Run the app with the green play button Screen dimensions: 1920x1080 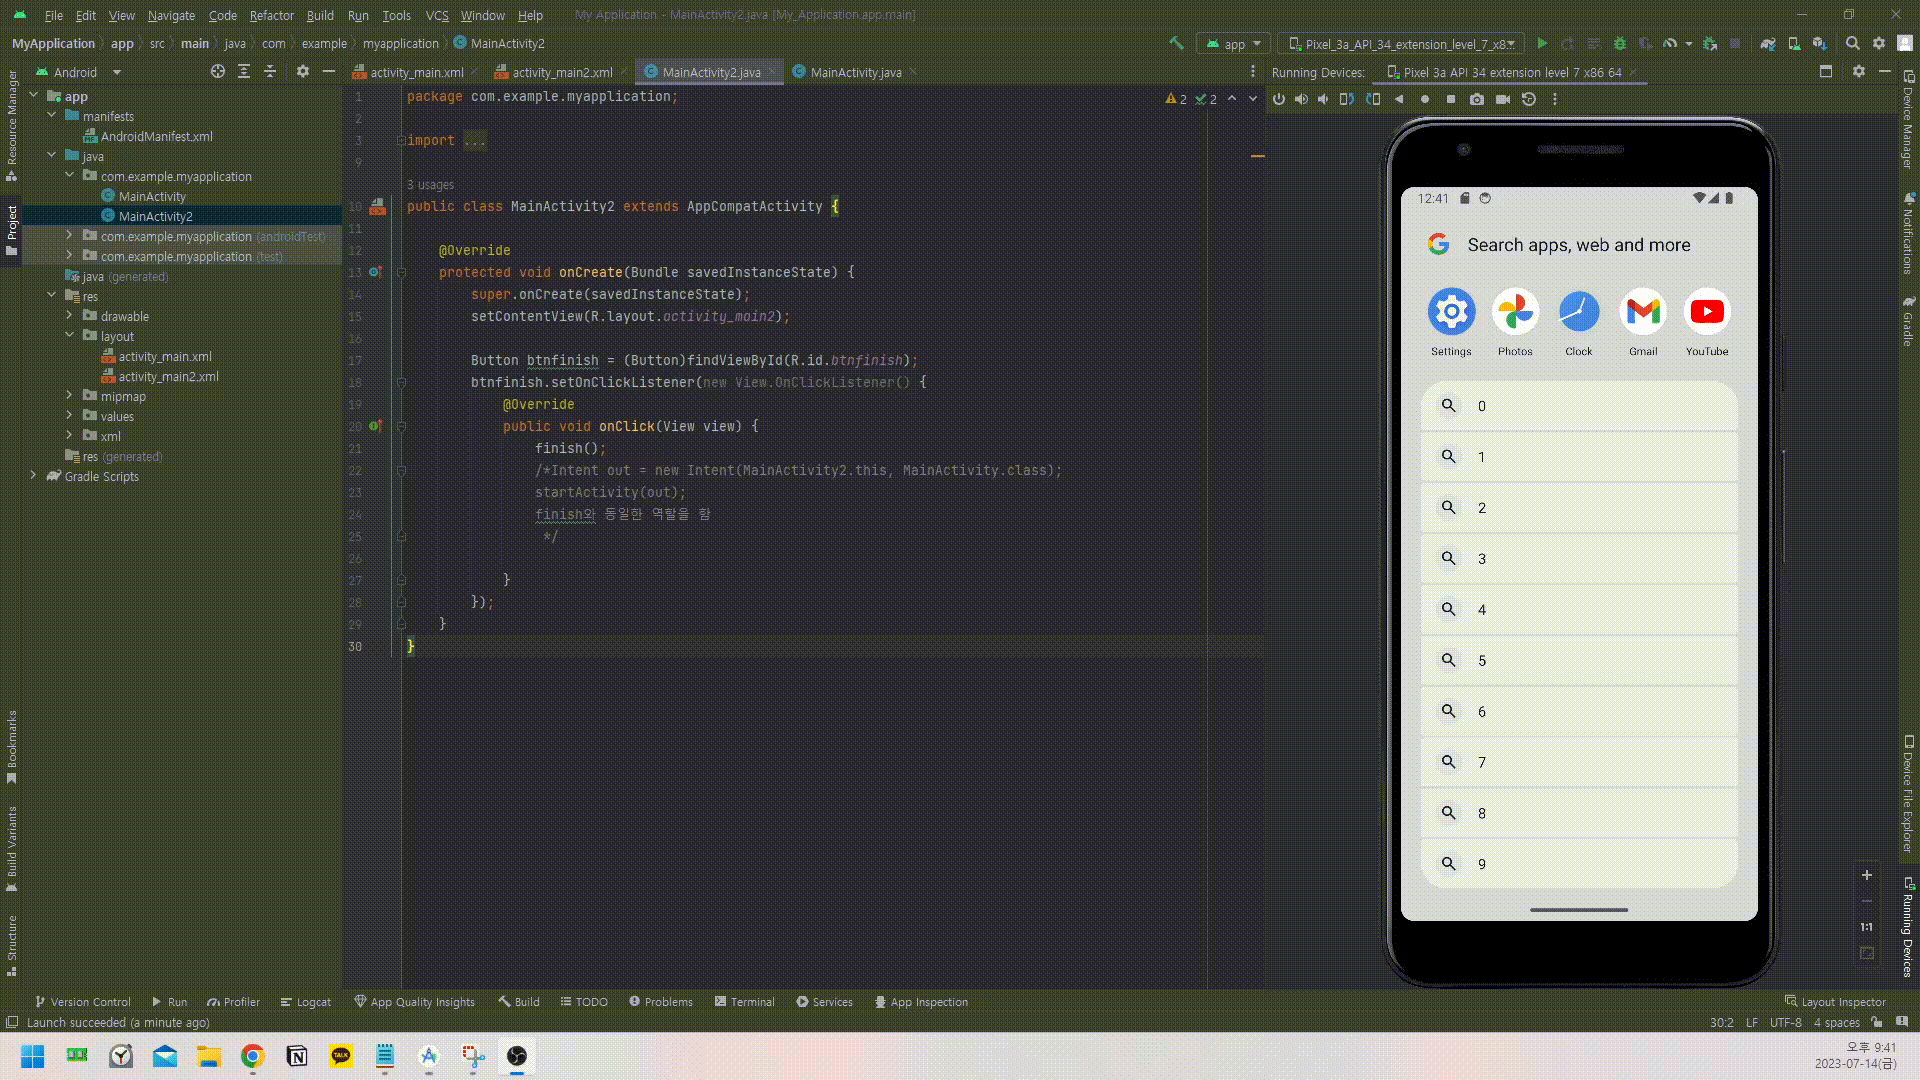tap(1542, 44)
